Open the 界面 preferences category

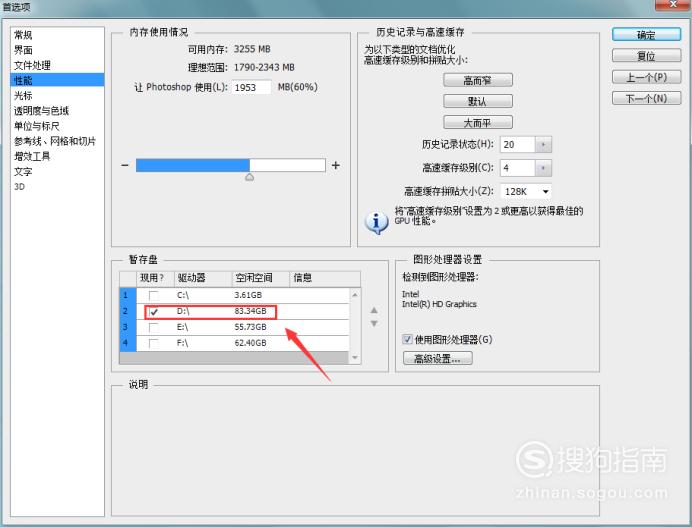23,50
